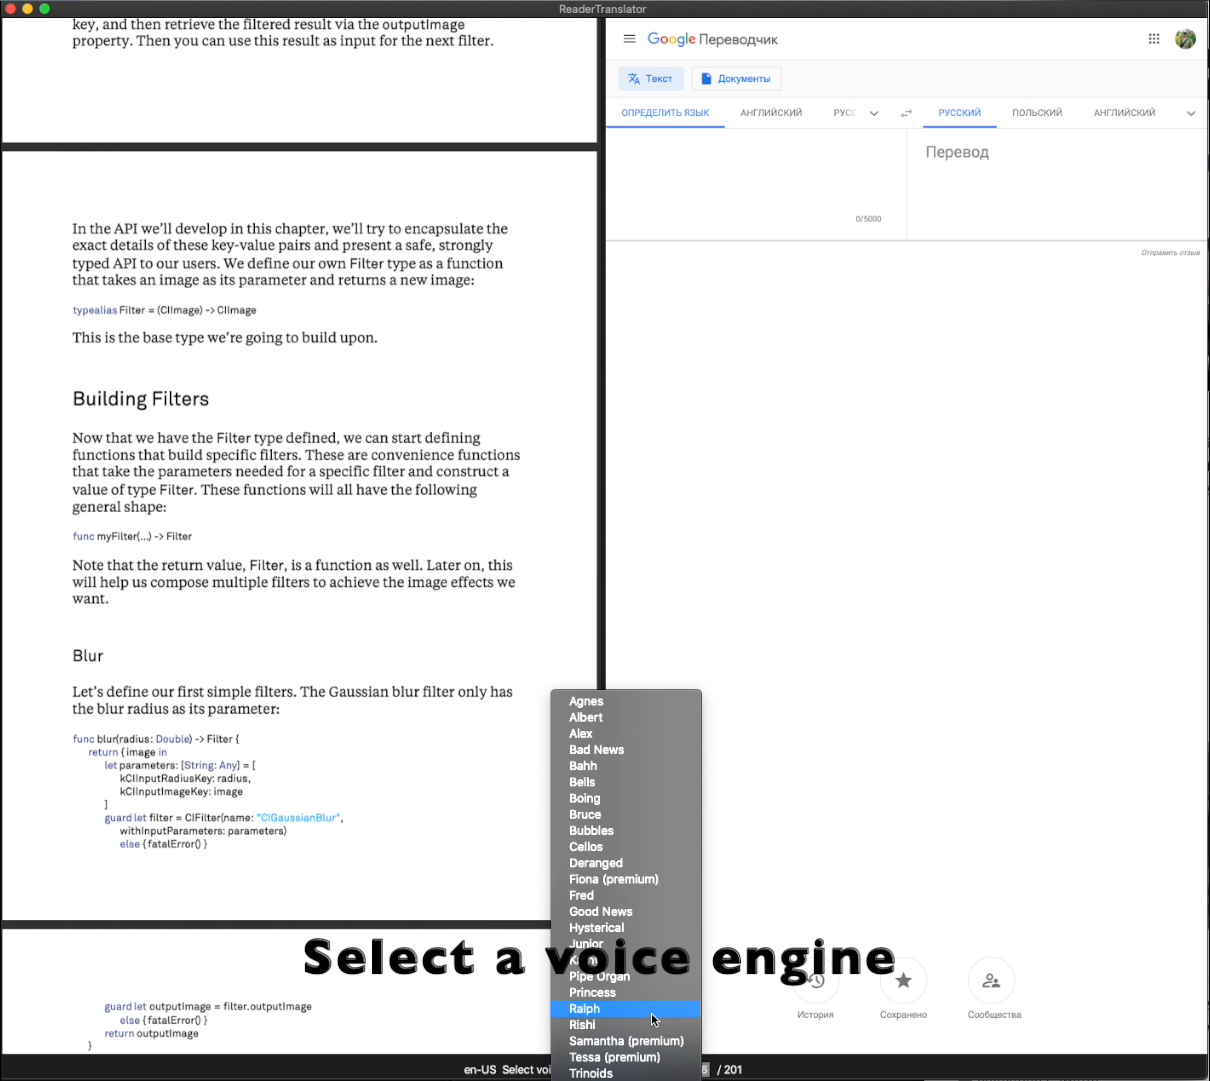
Task: Open the История history icon
Action: (816, 982)
